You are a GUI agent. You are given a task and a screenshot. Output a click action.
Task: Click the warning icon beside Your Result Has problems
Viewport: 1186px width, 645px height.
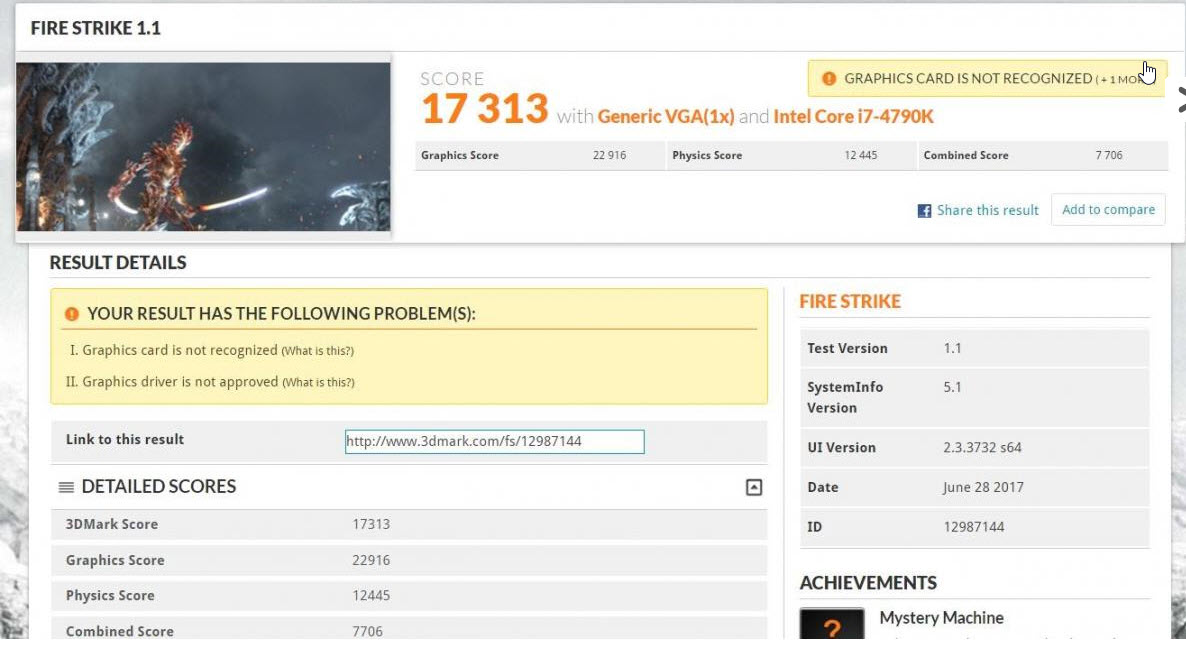tap(72, 314)
